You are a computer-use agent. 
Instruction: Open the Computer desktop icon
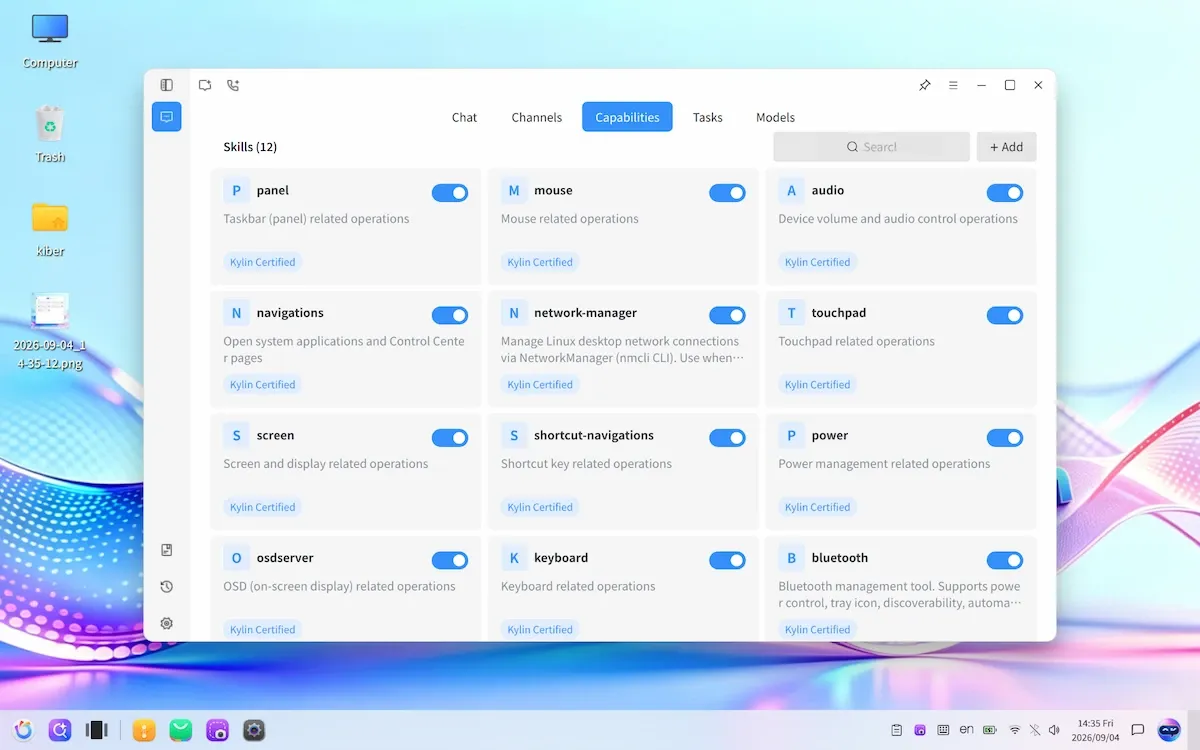pyautogui.click(x=50, y=42)
